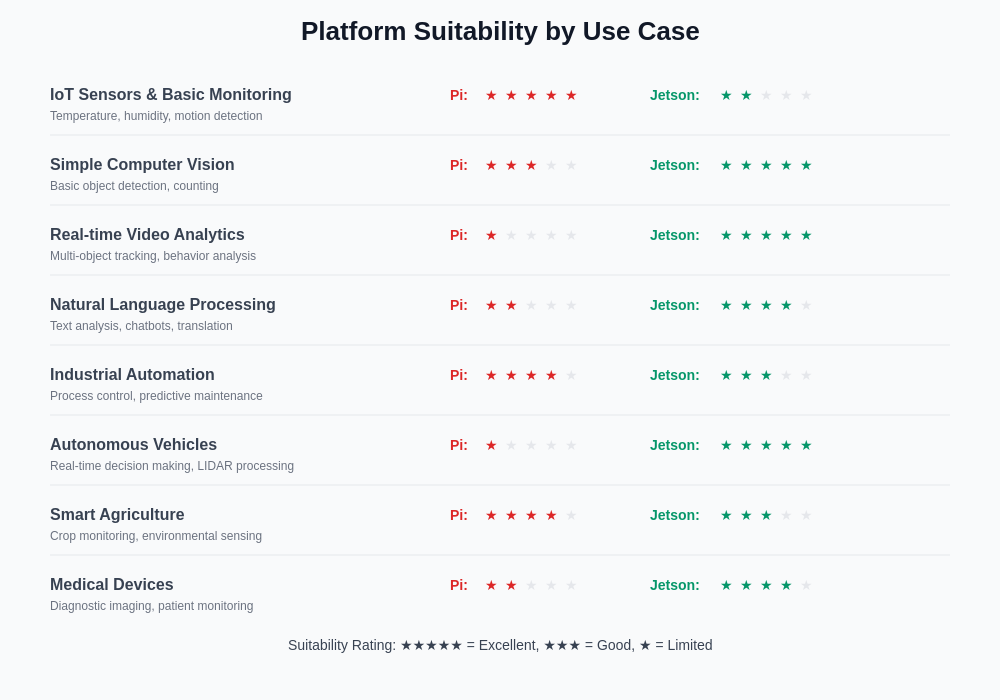Click the first Pi star for Real-time Video Analytics
1000x700 pixels.
click(491, 235)
